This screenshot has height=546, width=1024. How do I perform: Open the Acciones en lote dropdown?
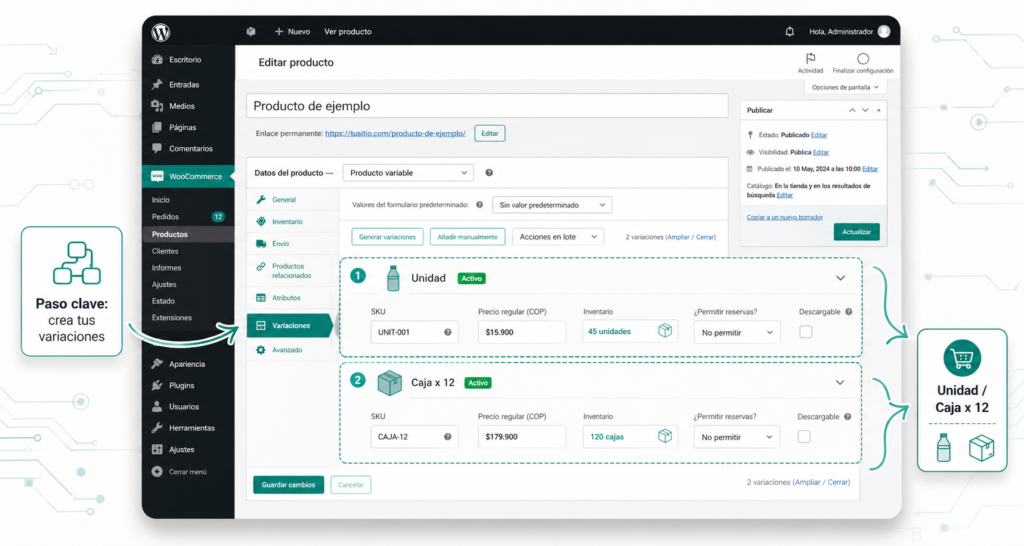point(558,236)
